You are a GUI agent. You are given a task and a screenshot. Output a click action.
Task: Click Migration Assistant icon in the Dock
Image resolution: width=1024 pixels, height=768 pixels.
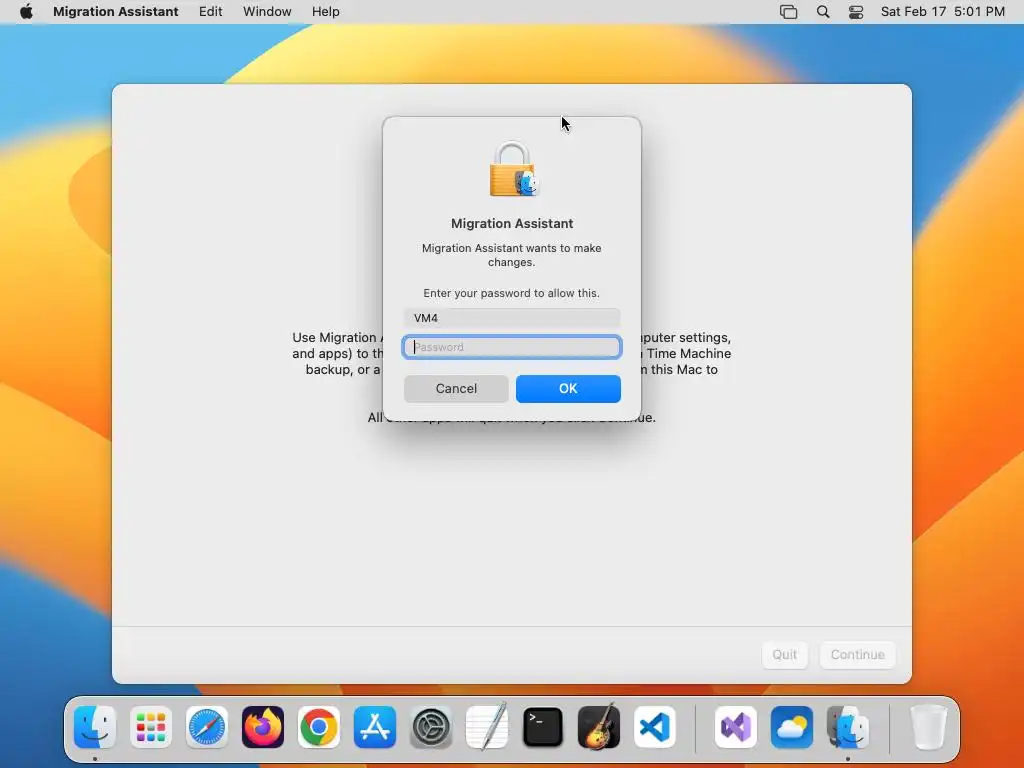point(848,727)
